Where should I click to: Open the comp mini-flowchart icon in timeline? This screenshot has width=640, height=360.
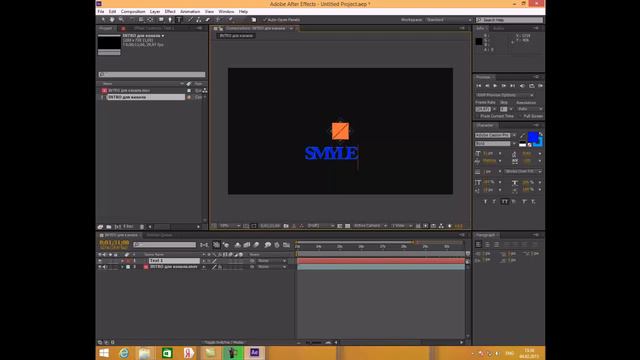coord(204,245)
